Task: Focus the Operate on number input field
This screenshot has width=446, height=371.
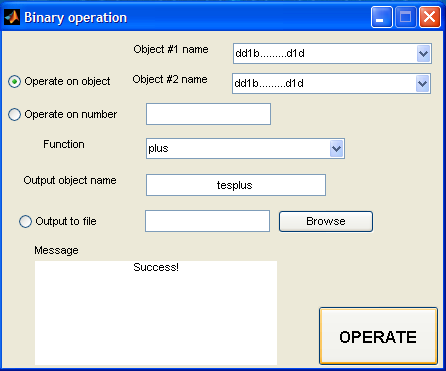Action: click(x=208, y=114)
